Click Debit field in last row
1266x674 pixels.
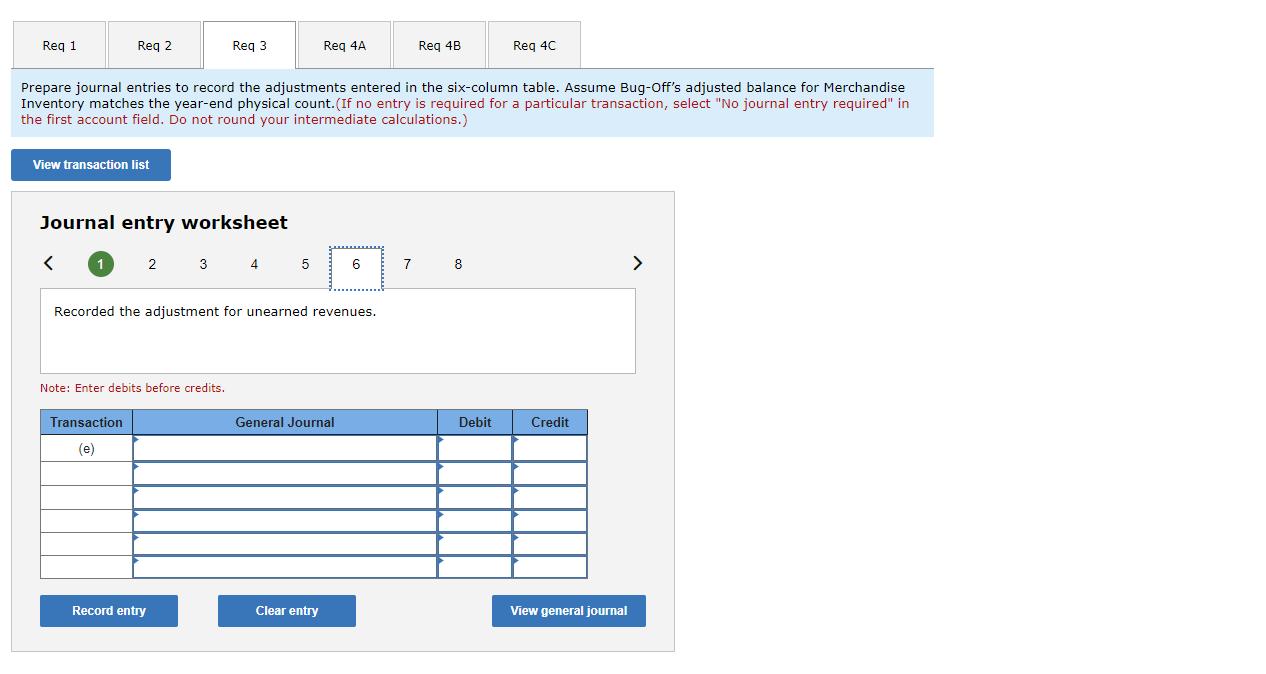tap(475, 567)
